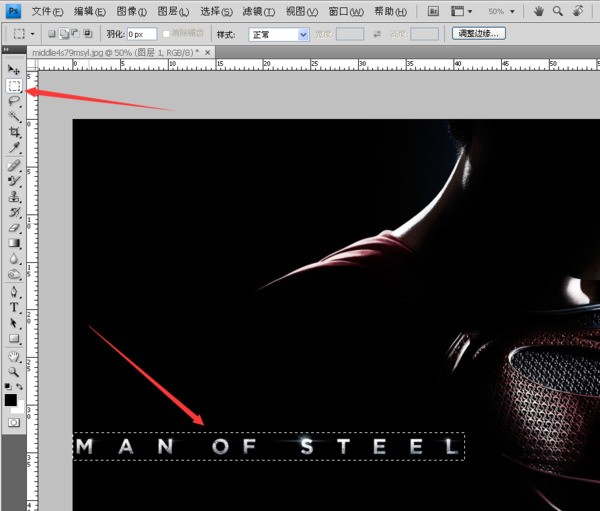
Task: Swap foreground and background colors
Action: (22, 386)
